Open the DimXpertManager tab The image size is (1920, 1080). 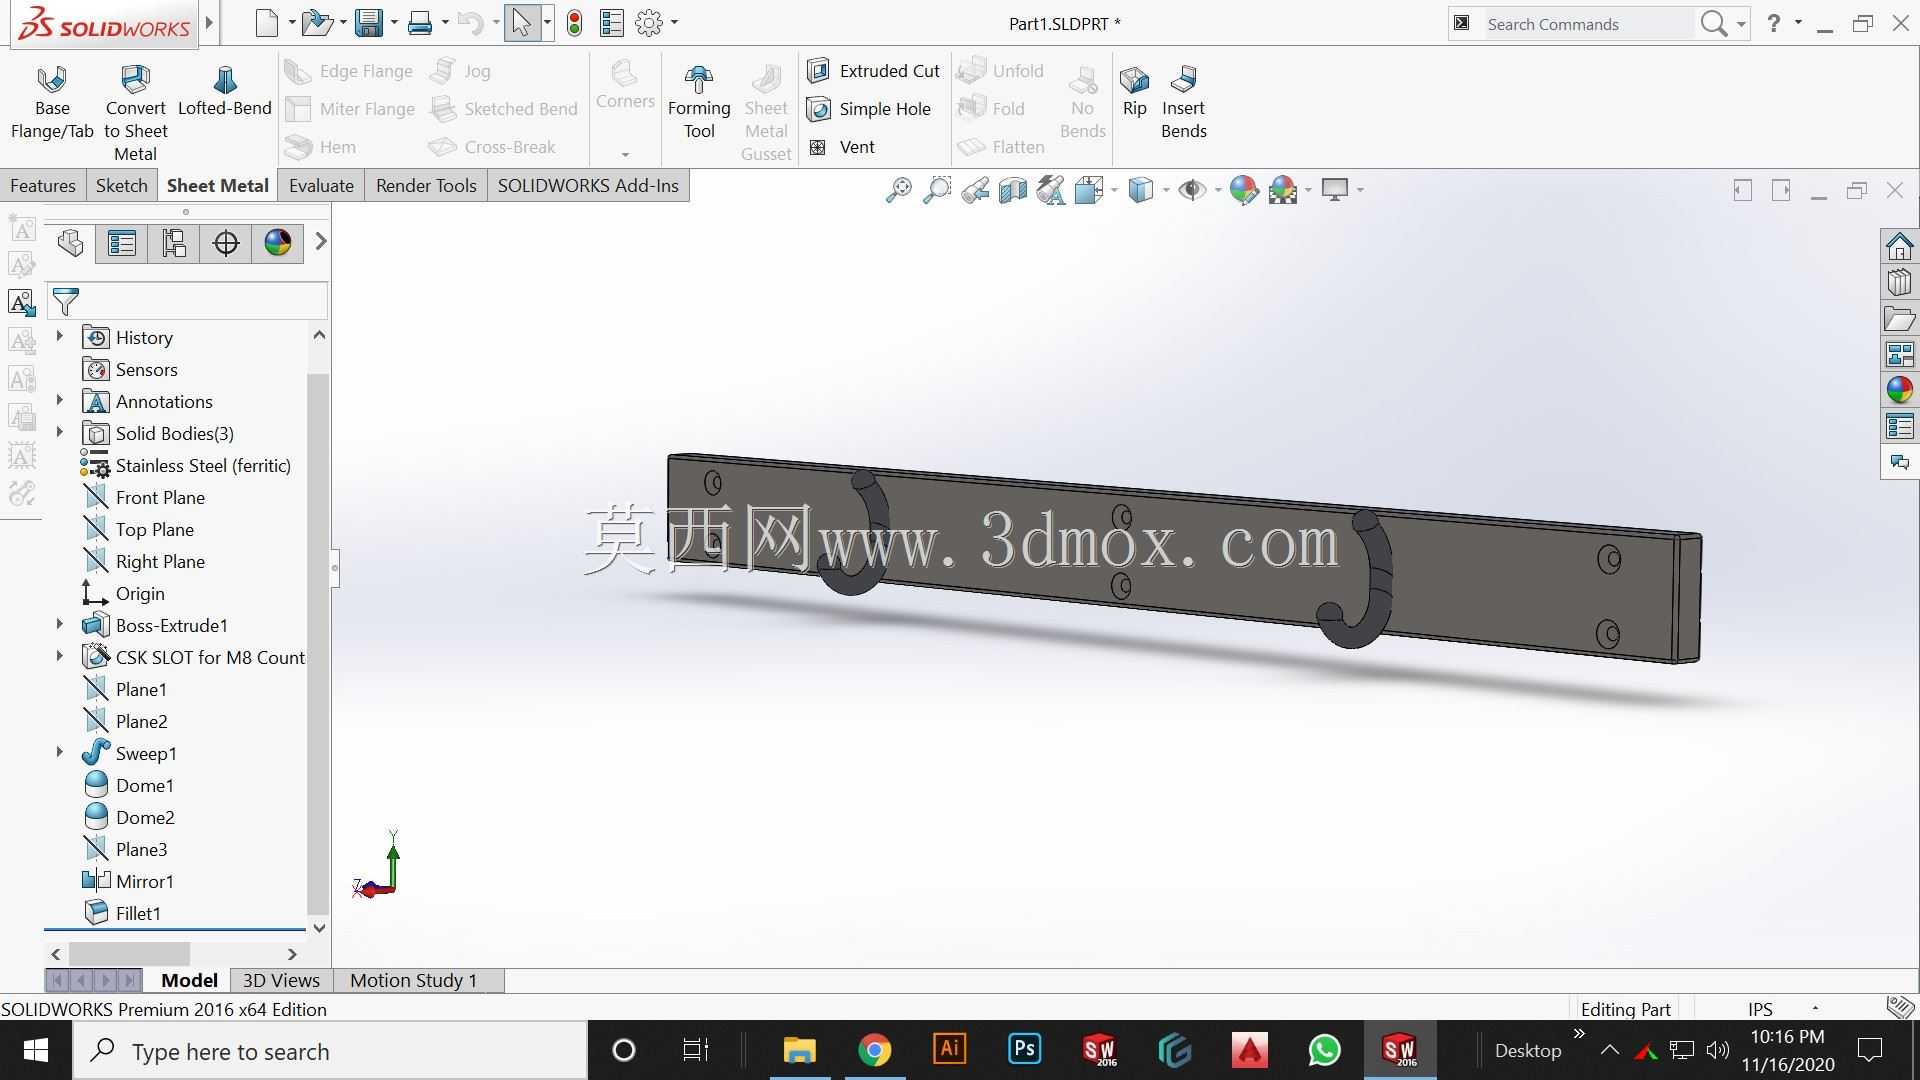click(x=226, y=243)
